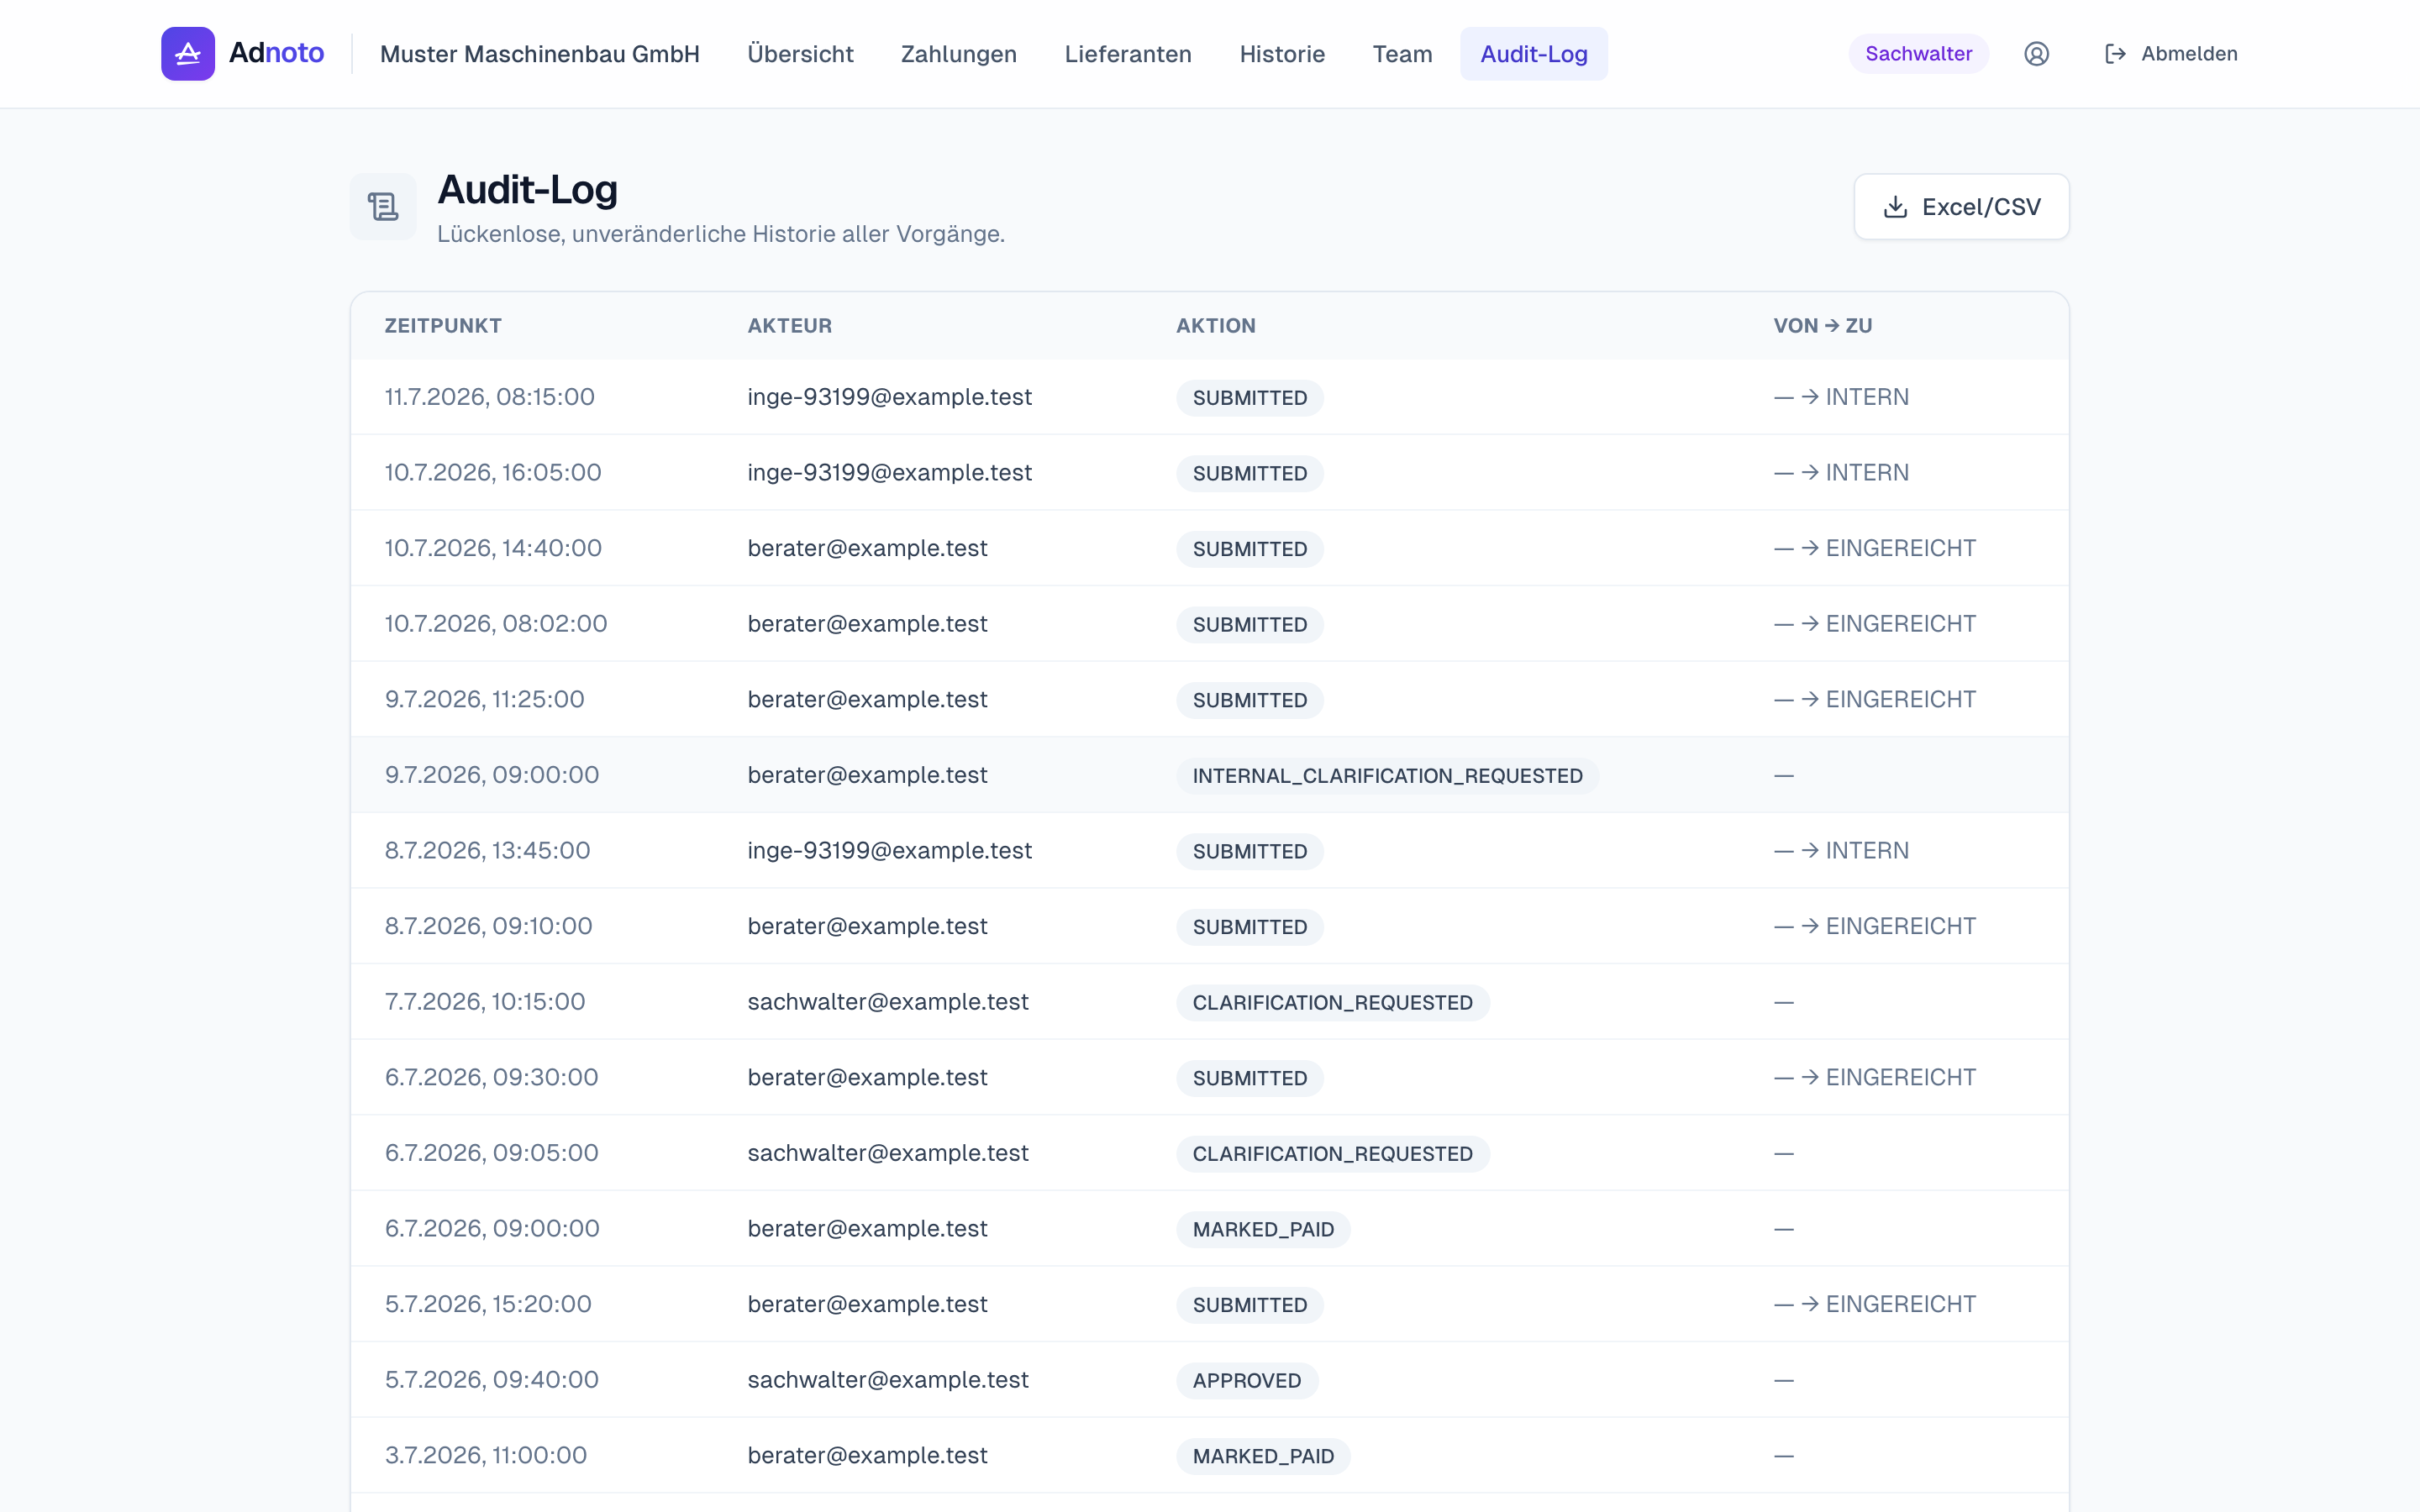Viewport: 2420px width, 1512px height.
Task: Click '— → EINGEREICHT' in the 8.7.2026, 09:10:00 row
Action: tap(1875, 926)
